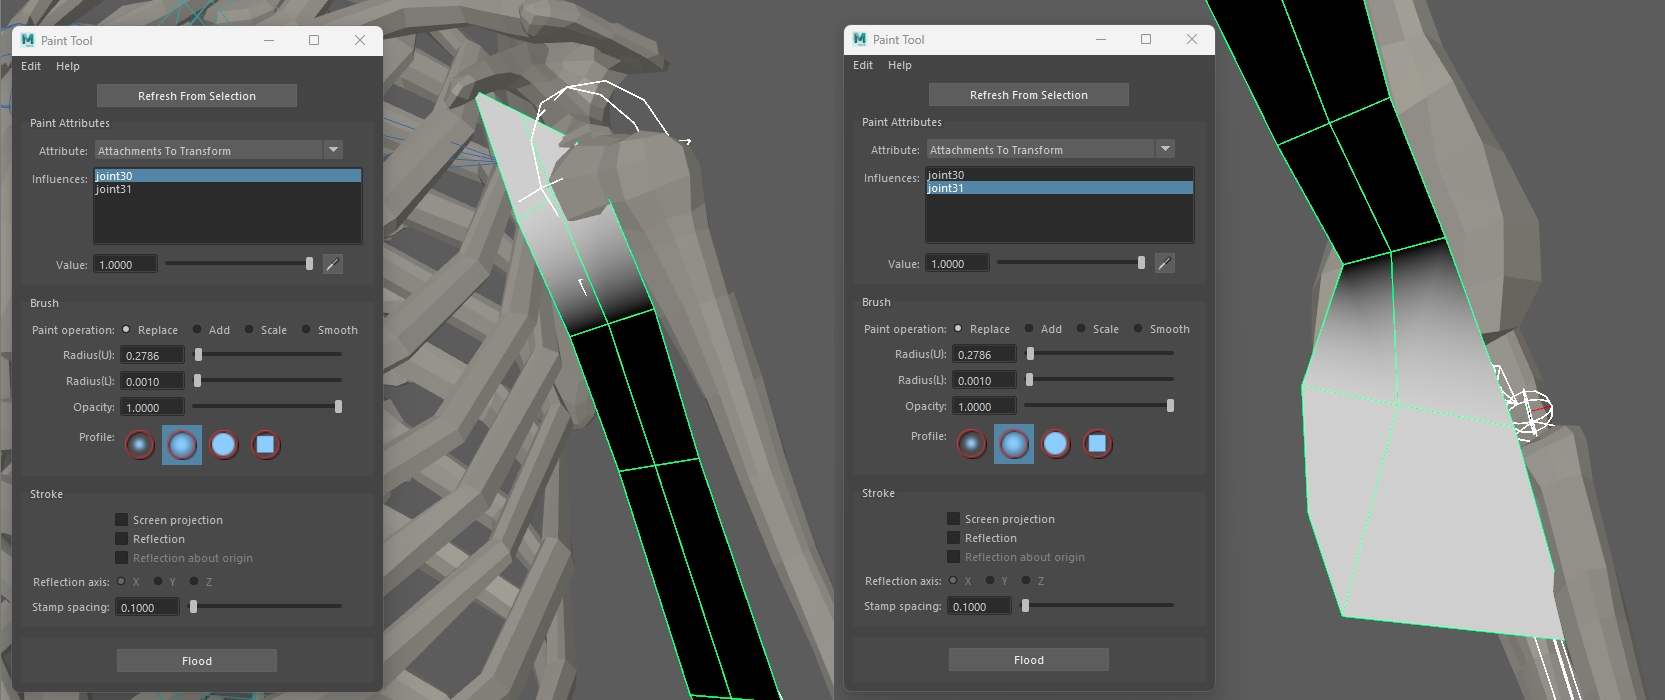Choose solid round brush profile in left Paint Tool
The width and height of the screenshot is (1665, 700).
pos(224,445)
